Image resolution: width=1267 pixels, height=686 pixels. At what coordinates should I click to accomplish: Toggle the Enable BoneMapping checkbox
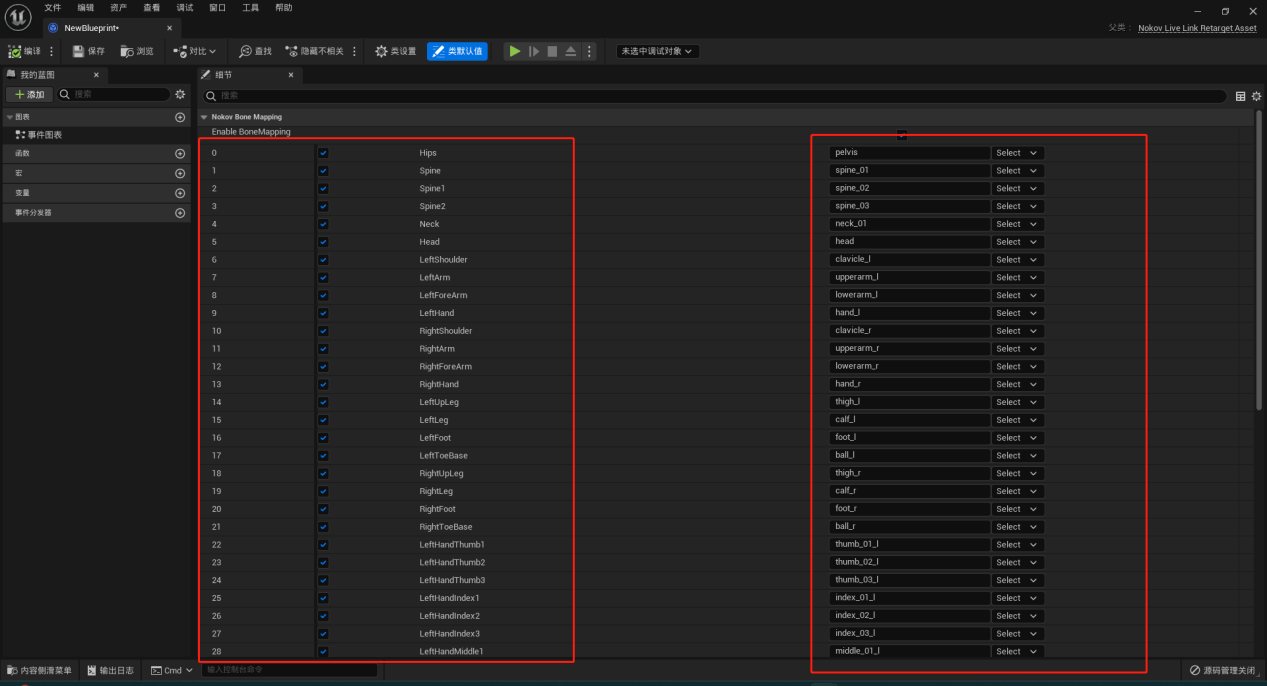(x=902, y=134)
